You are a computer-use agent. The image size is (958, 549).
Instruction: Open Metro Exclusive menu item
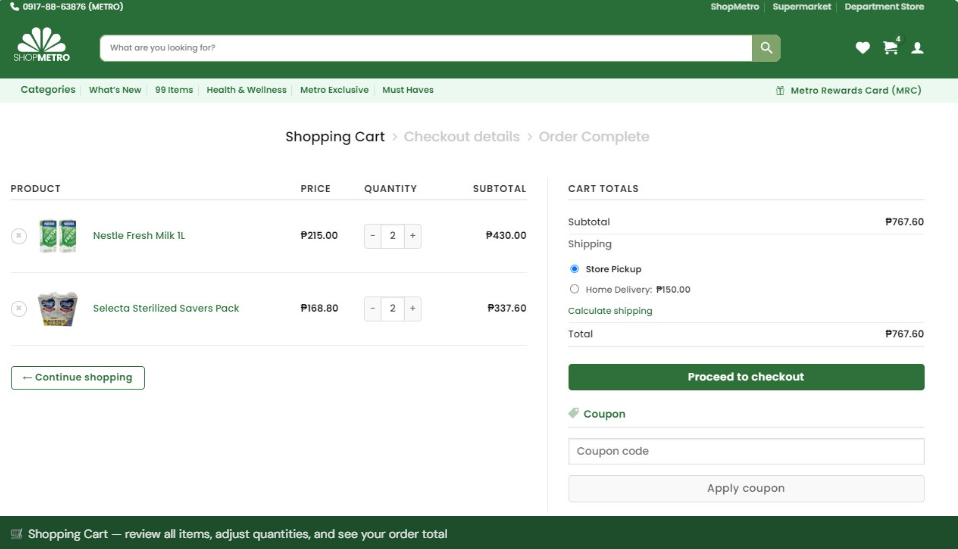pyautogui.click(x=334, y=90)
